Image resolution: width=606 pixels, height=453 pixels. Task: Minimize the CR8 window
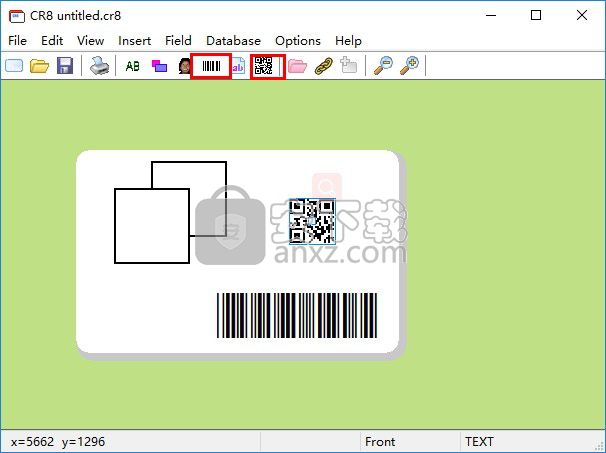point(491,15)
